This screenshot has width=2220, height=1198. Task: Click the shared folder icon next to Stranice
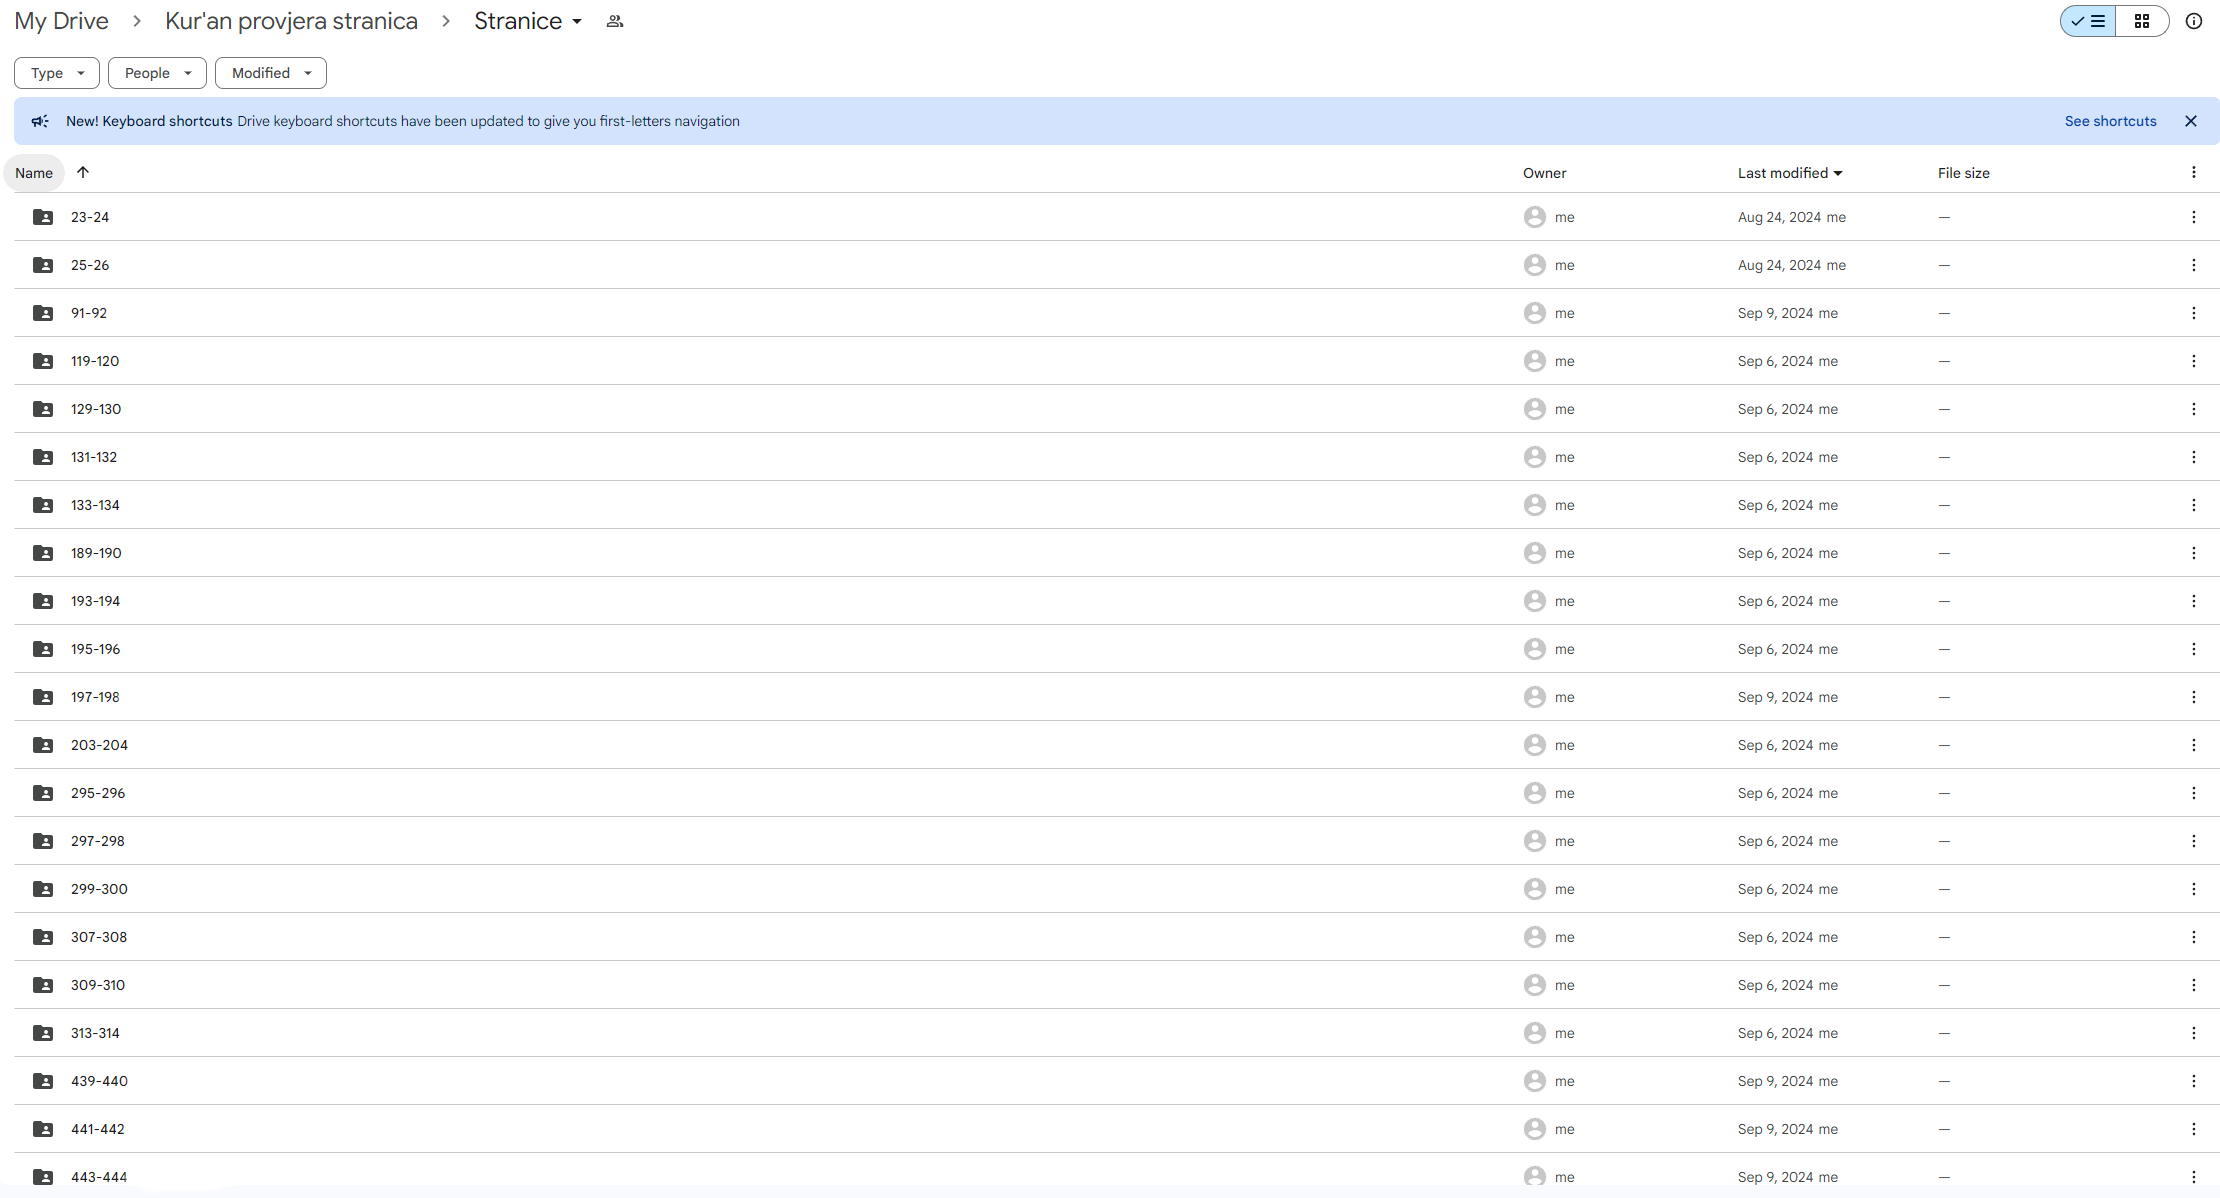tap(614, 20)
